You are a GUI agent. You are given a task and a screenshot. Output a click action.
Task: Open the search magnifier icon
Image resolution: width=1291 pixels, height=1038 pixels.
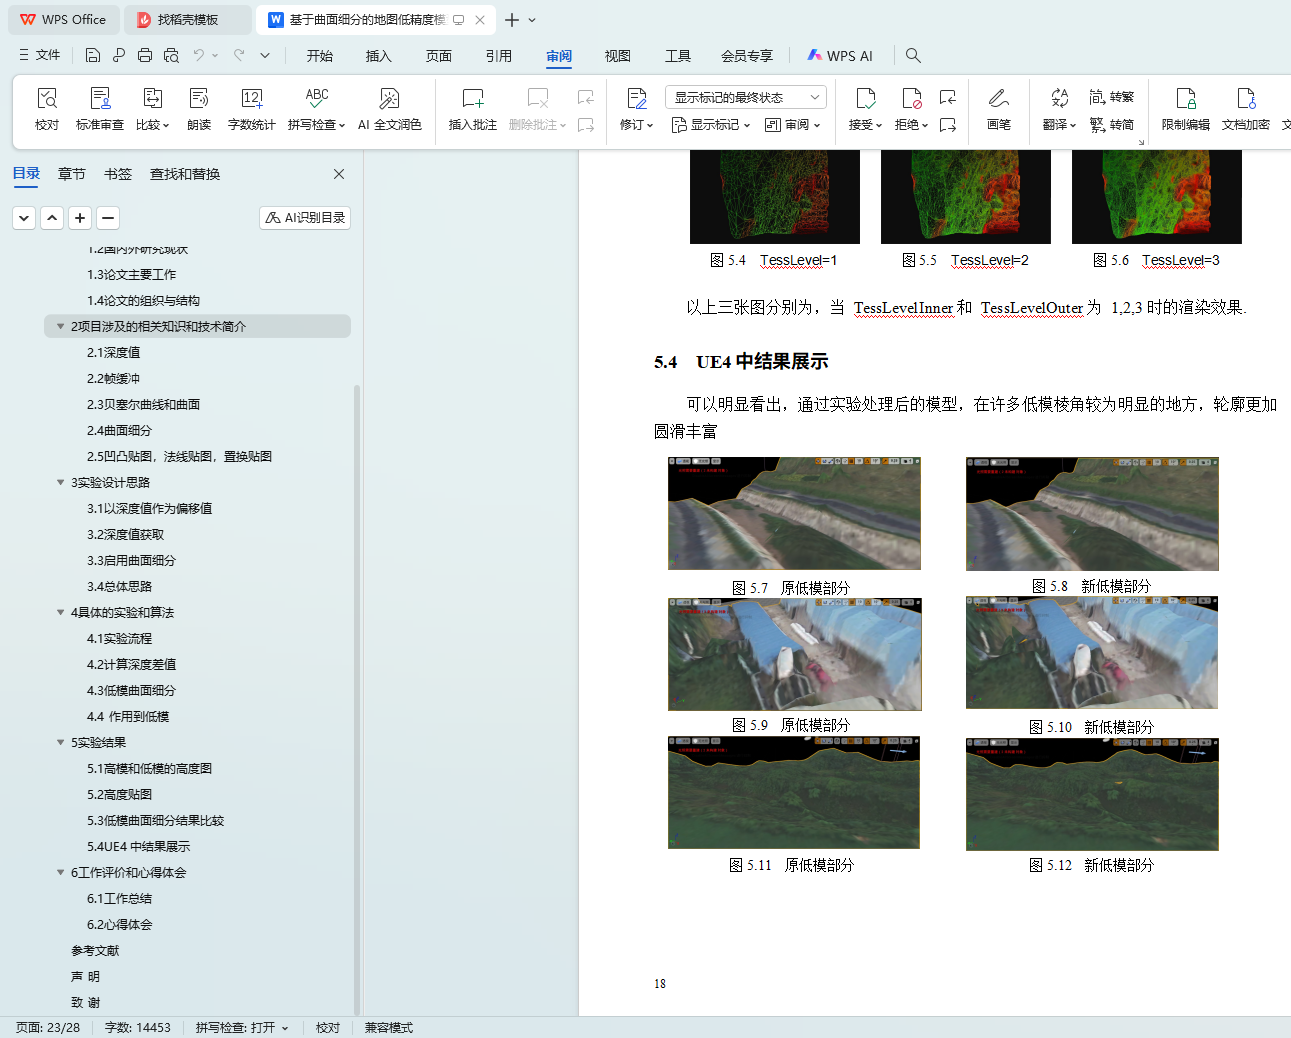[x=913, y=55]
